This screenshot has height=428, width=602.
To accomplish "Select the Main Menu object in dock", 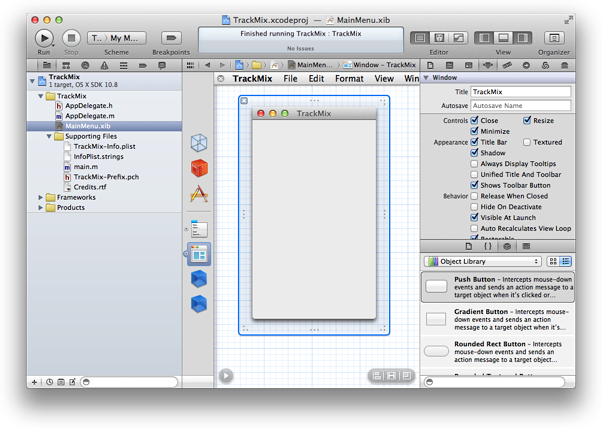I will click(x=199, y=229).
